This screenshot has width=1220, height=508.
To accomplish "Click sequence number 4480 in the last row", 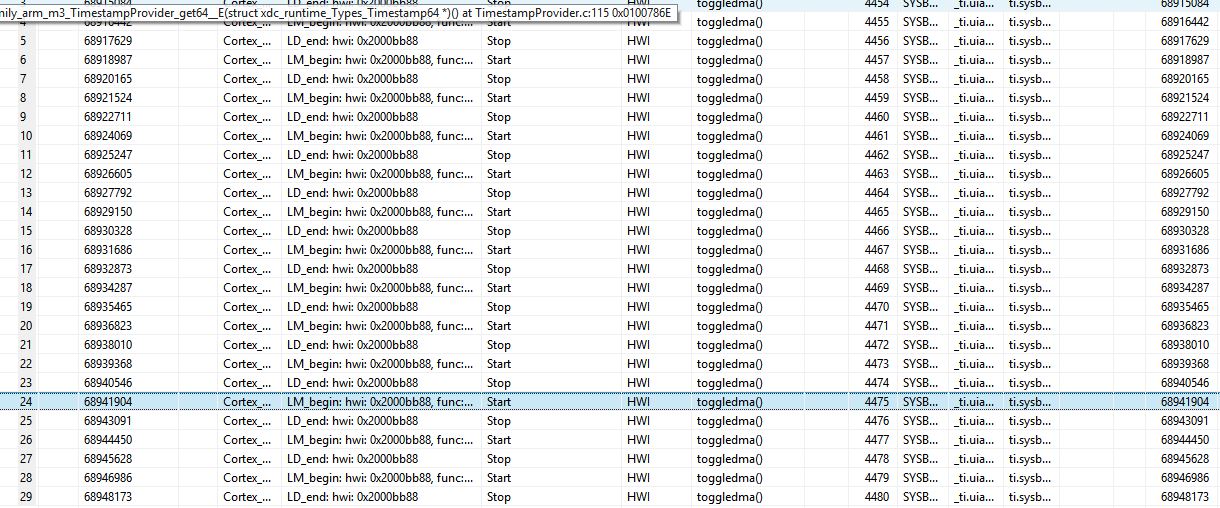I will click(x=876, y=497).
